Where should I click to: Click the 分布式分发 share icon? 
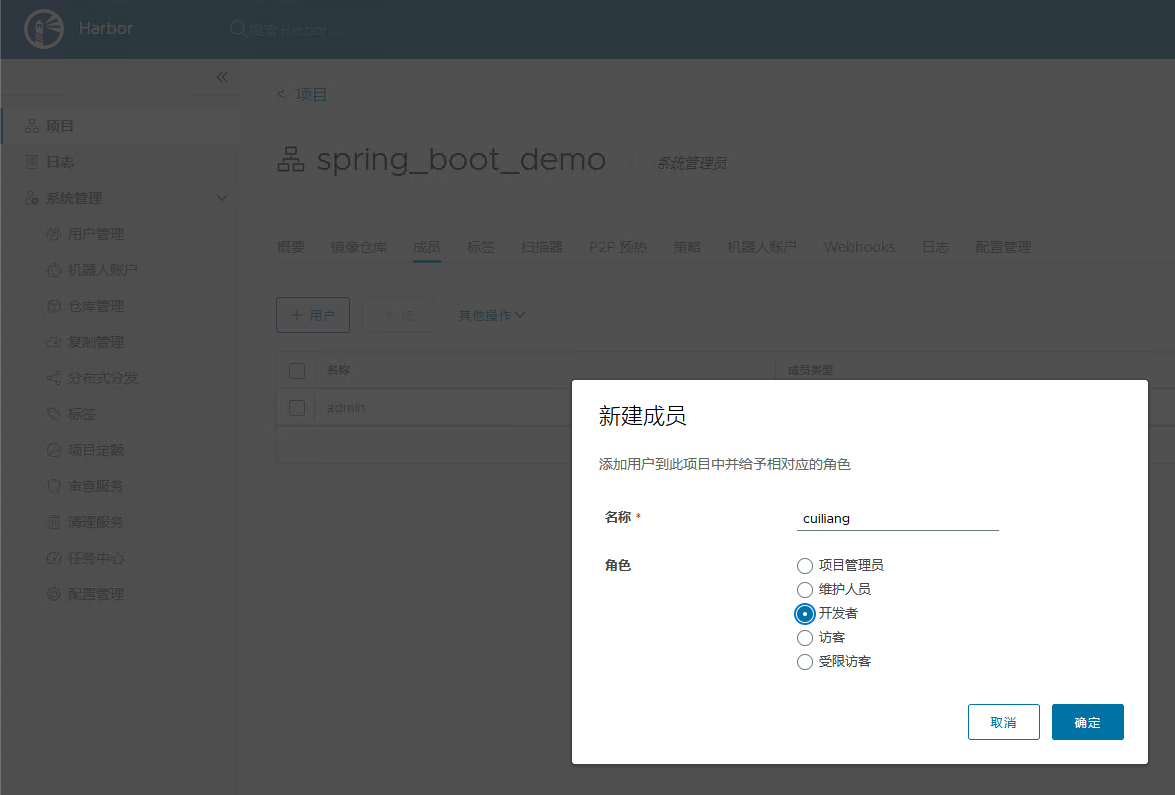click(54, 378)
